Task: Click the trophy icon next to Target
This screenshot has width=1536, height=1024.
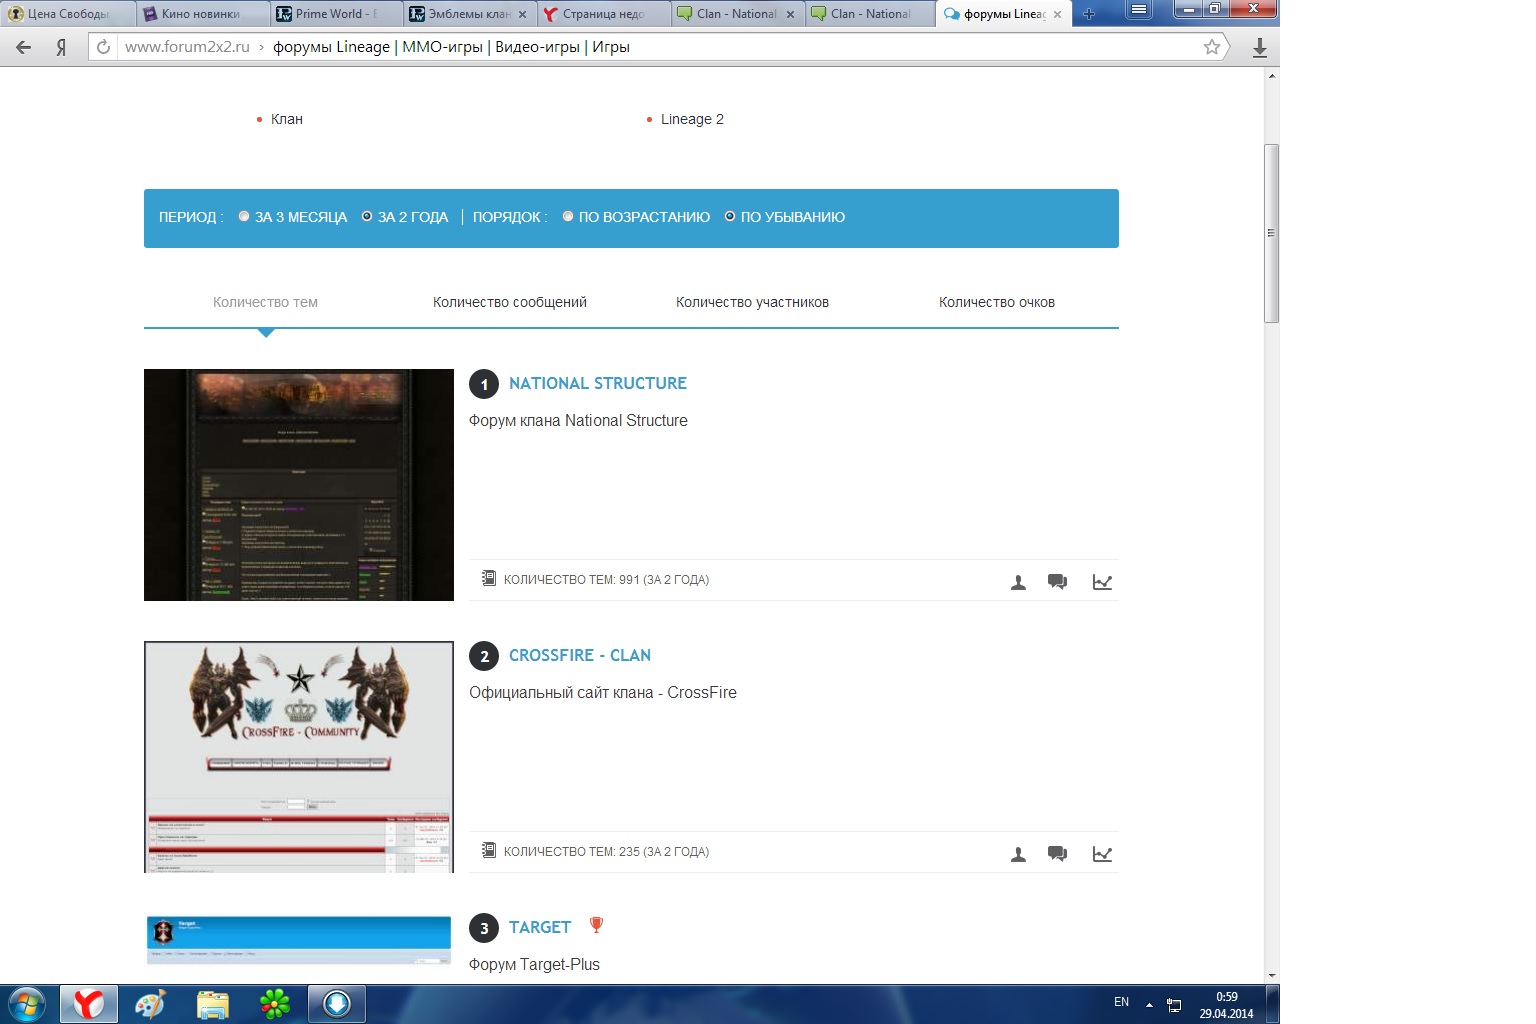Action: pos(596,925)
